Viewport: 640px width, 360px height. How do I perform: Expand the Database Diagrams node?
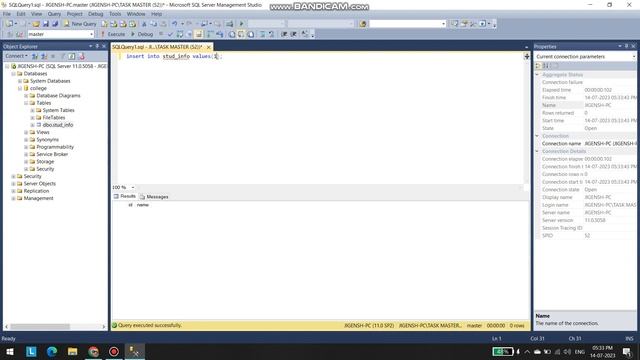click(26, 96)
